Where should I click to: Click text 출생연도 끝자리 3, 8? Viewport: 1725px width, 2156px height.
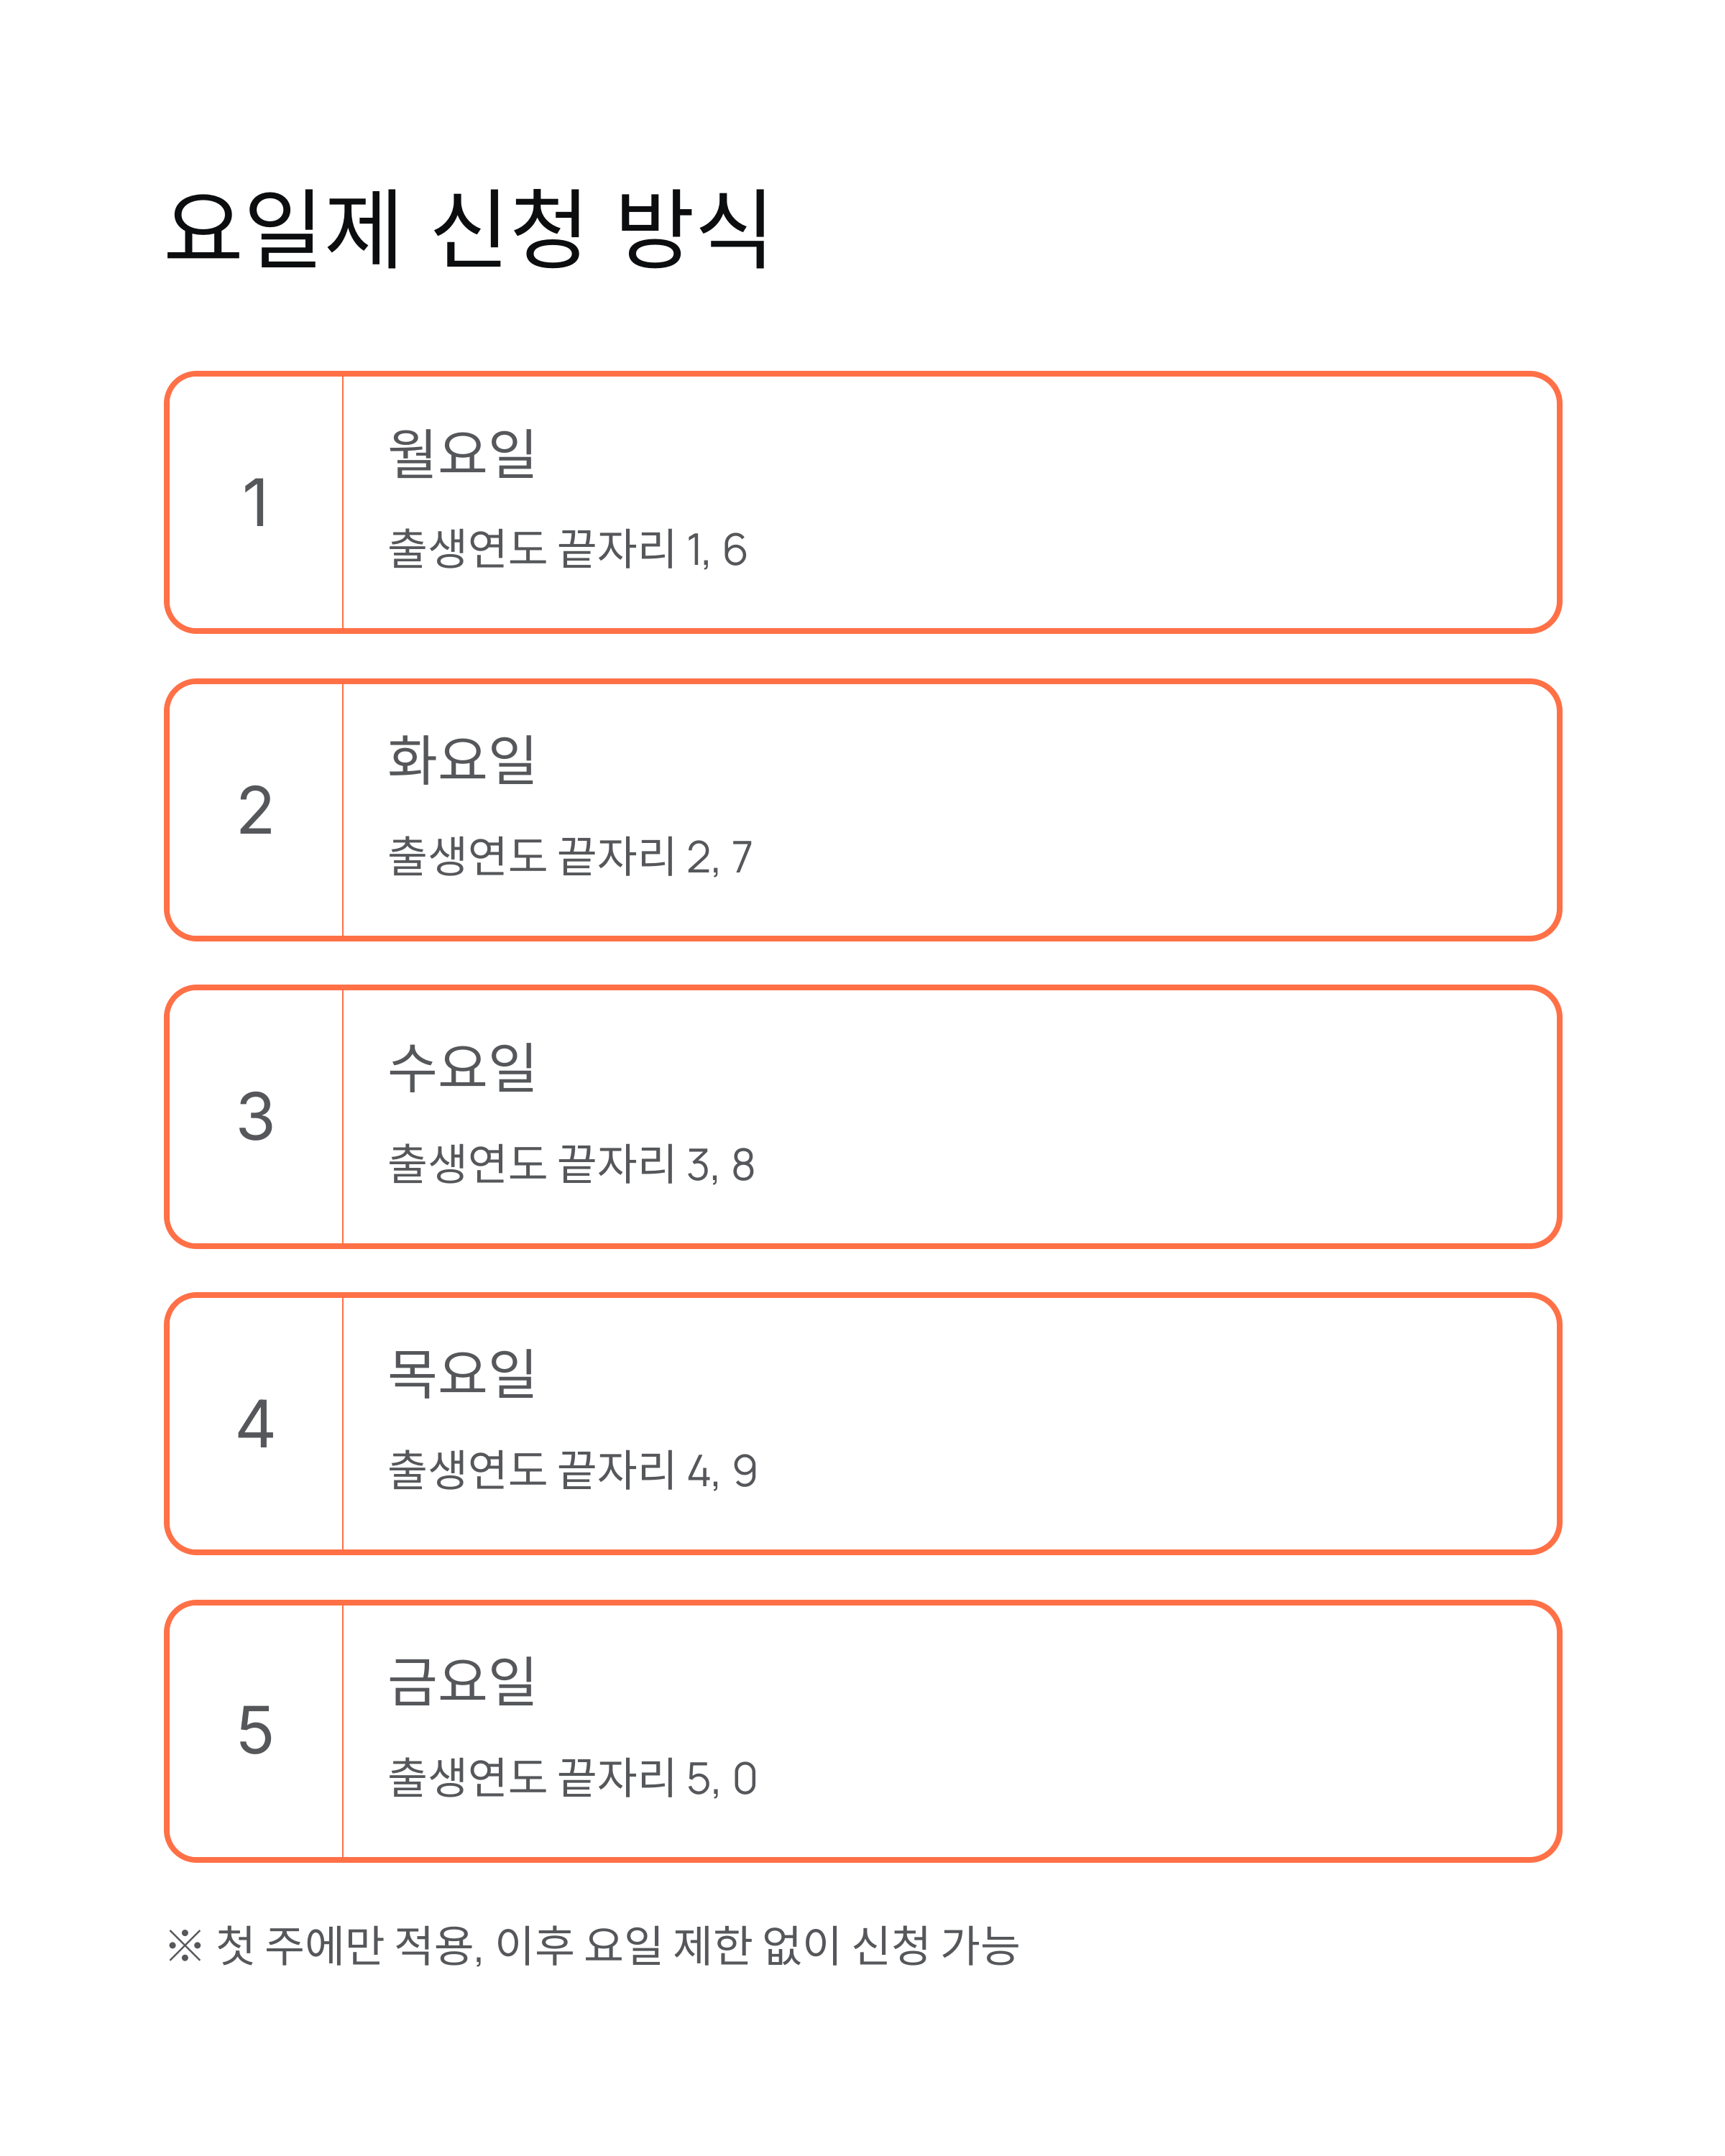571,1164
